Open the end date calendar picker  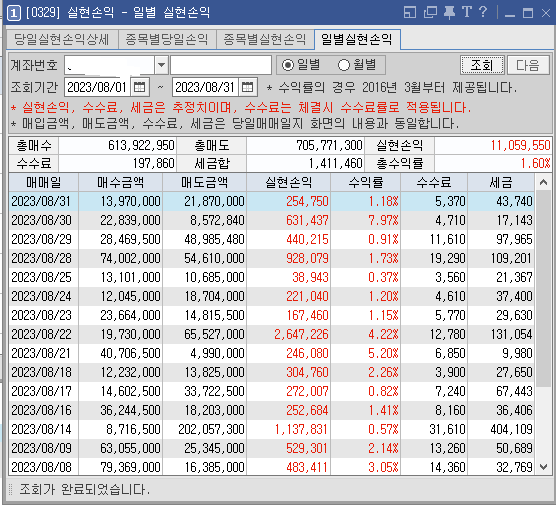248,87
